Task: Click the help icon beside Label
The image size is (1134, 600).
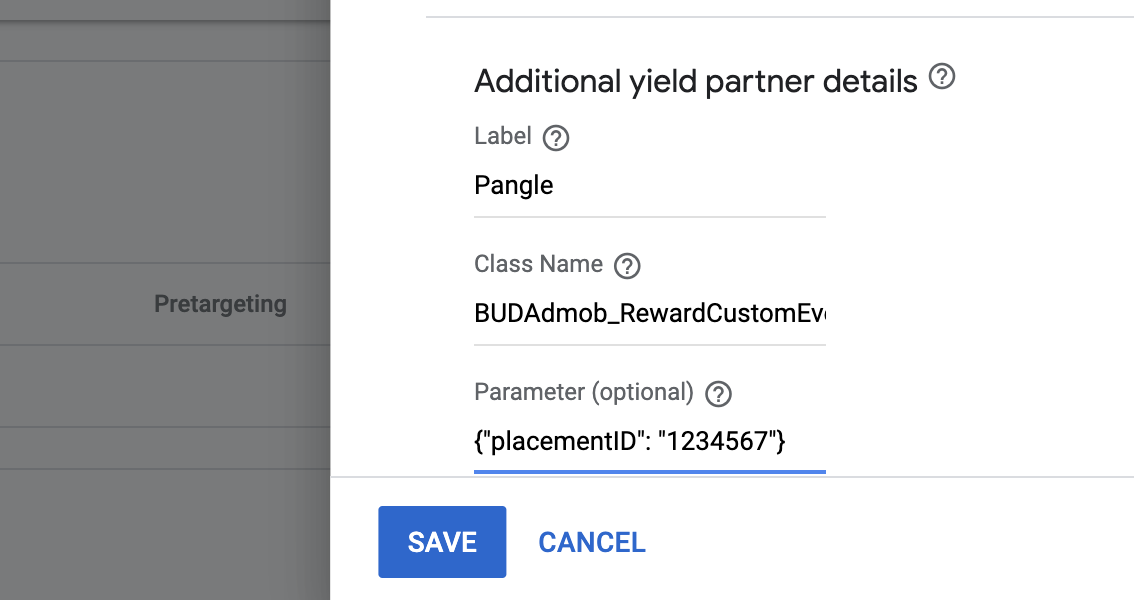Action: tap(557, 138)
